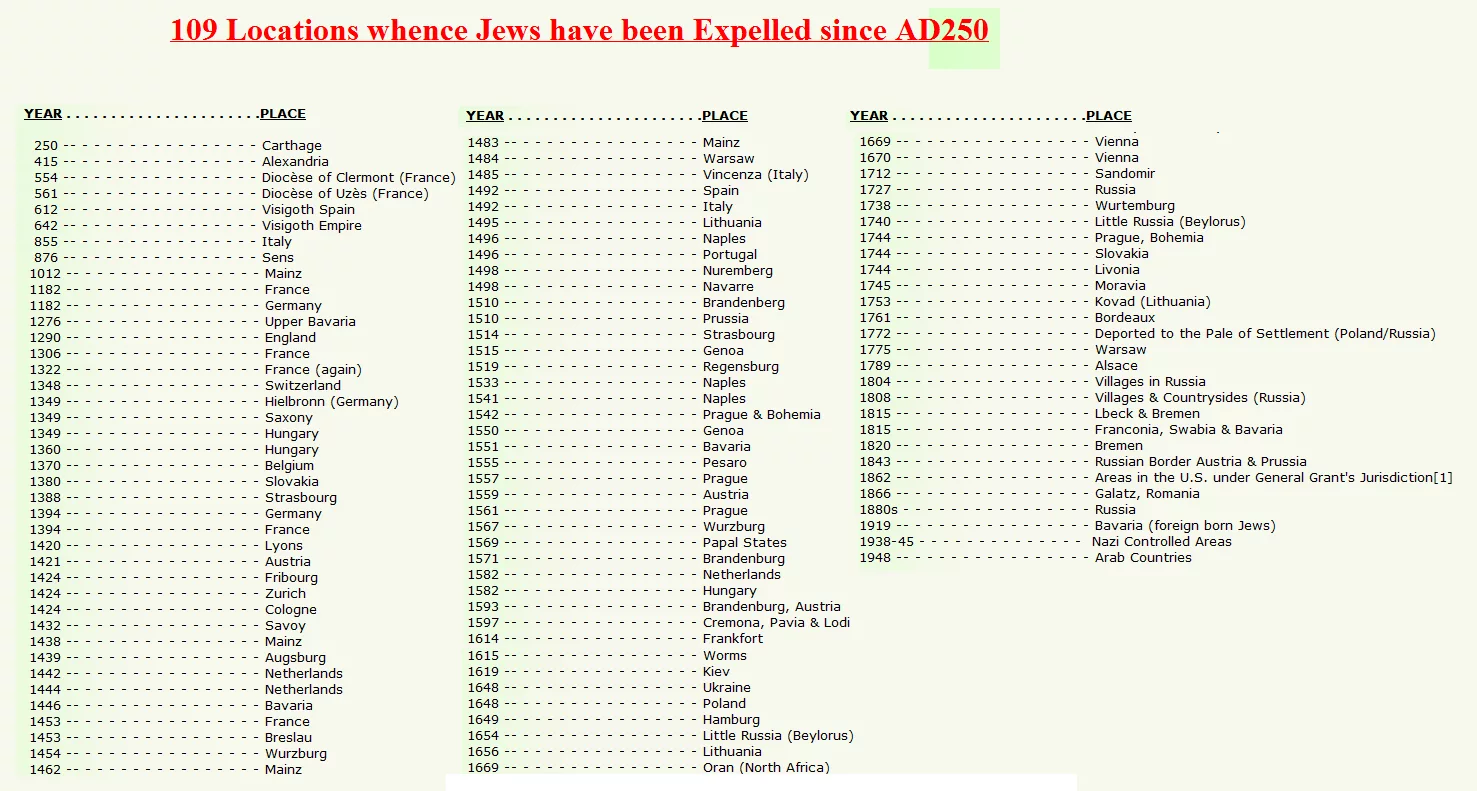Select Hielbronn (Germany) entry for 1349
Image resolution: width=1477 pixels, height=791 pixels.
332,402
